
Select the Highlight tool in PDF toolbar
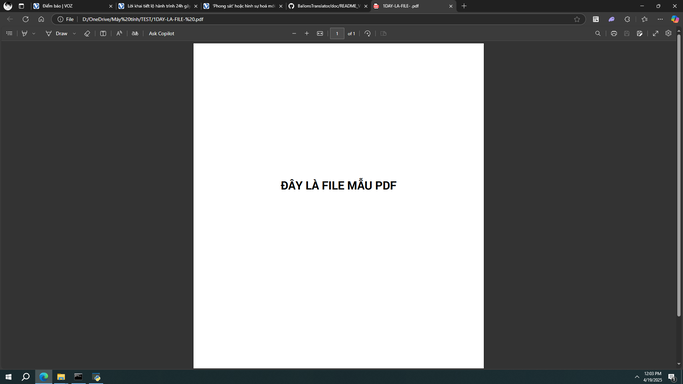[24, 34]
